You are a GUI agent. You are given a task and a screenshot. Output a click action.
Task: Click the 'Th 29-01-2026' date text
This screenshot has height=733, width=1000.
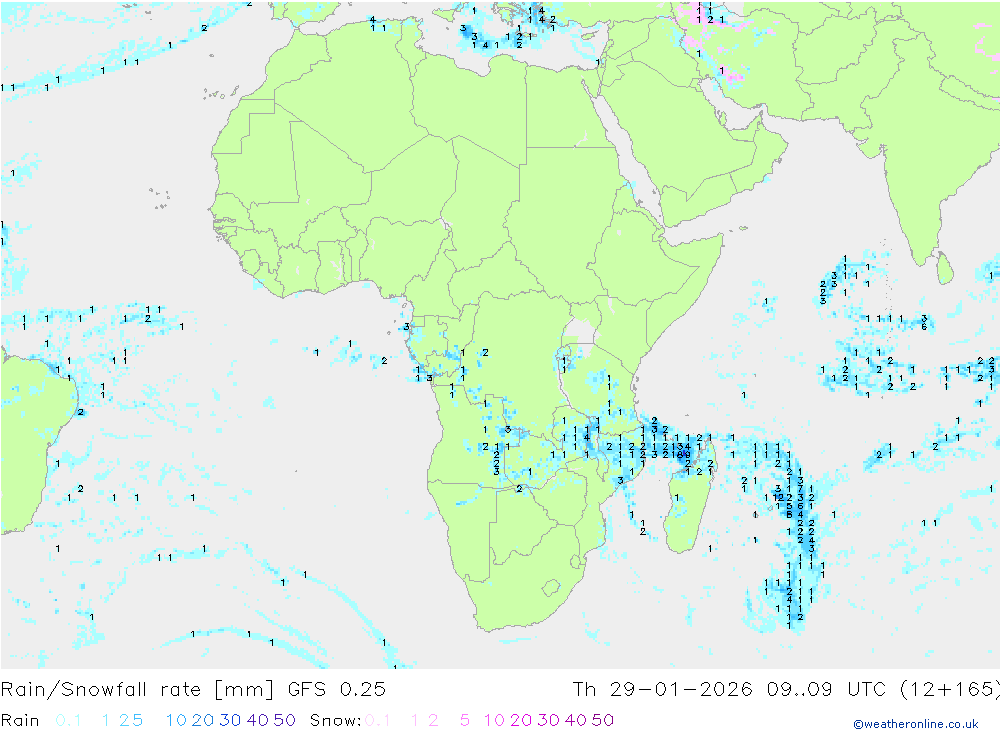662,690
